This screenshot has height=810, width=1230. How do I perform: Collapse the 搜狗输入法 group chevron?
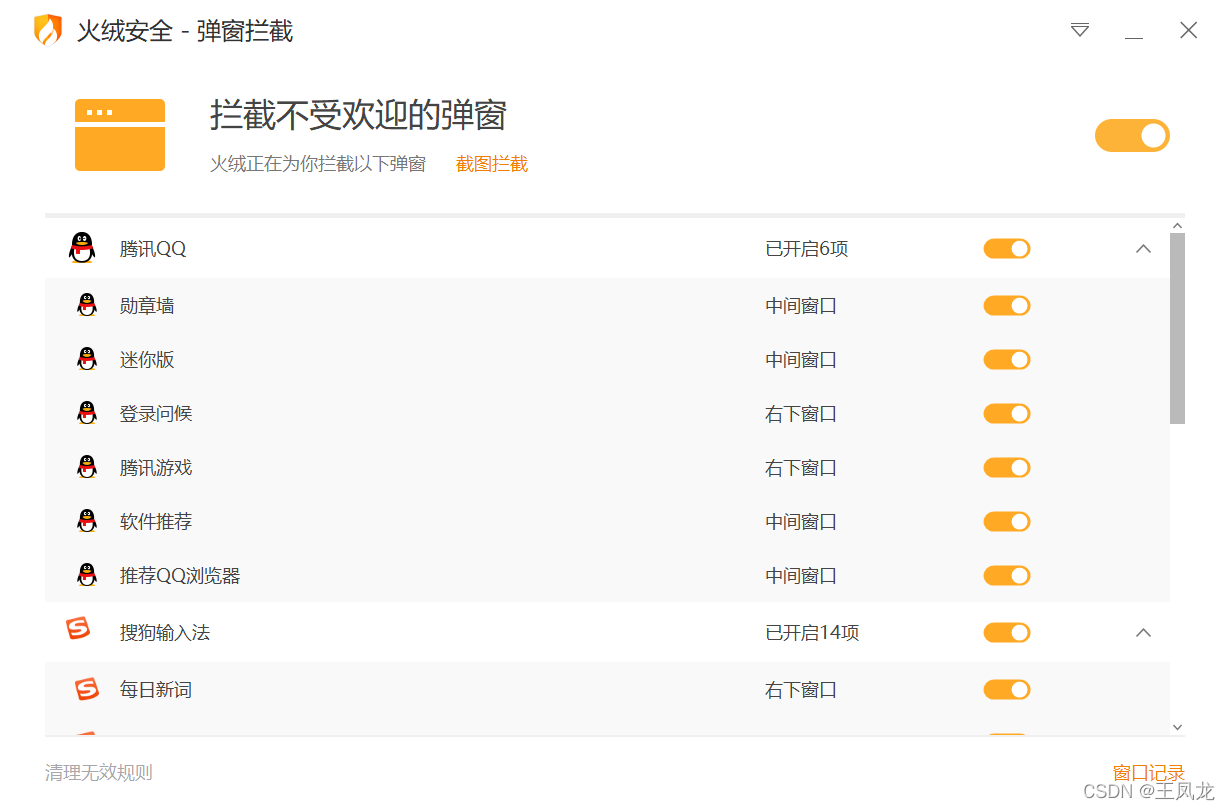tap(1144, 633)
